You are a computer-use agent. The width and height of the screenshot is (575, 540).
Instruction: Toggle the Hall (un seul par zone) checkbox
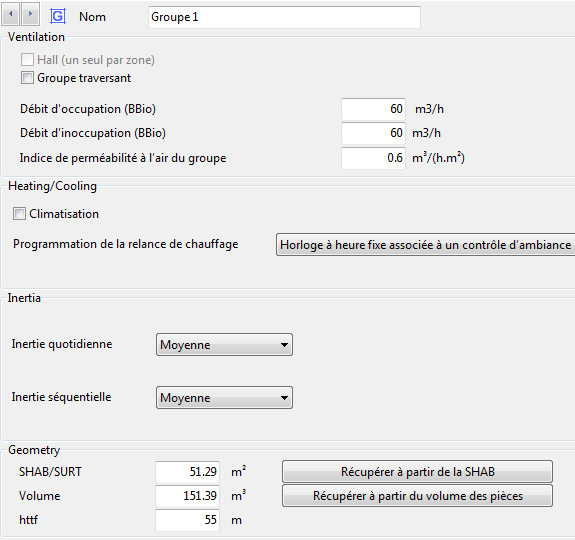(27, 59)
